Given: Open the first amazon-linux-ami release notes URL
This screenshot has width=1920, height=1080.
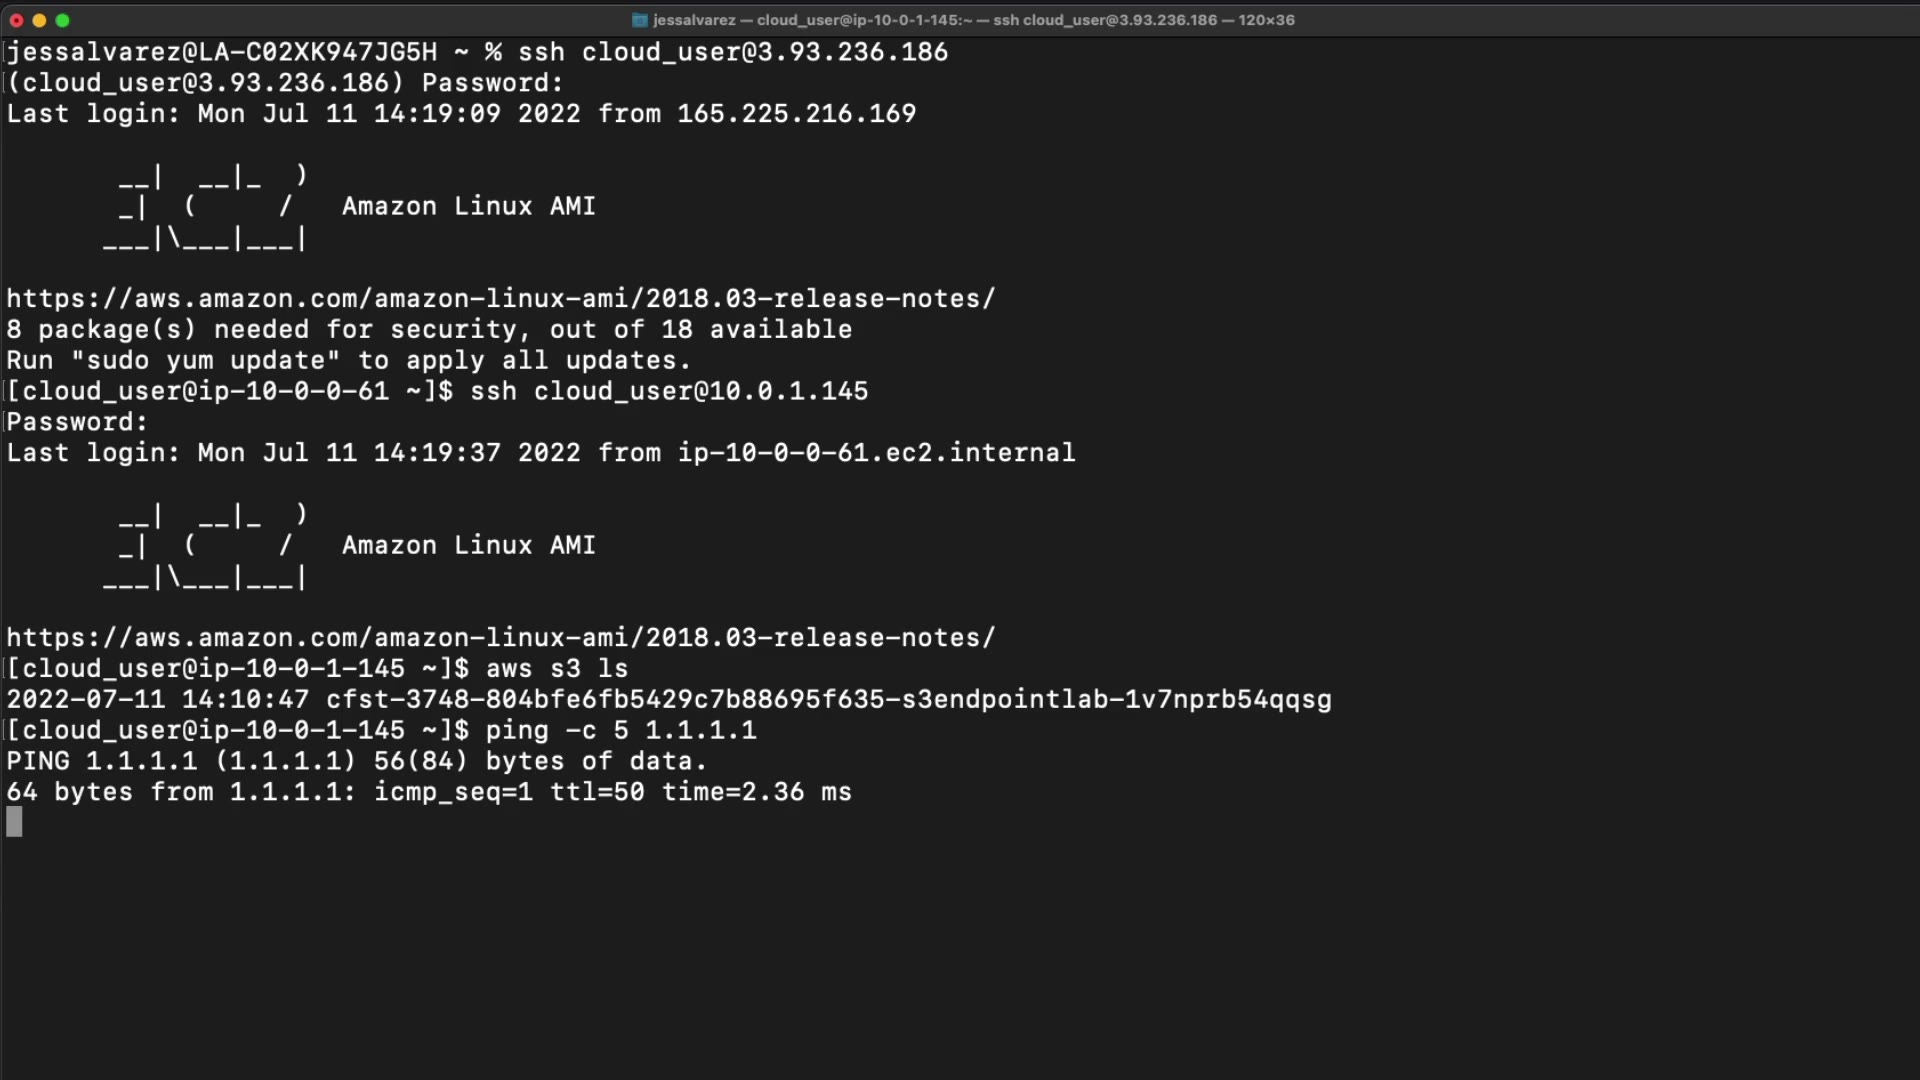Looking at the screenshot, I should pos(501,299).
